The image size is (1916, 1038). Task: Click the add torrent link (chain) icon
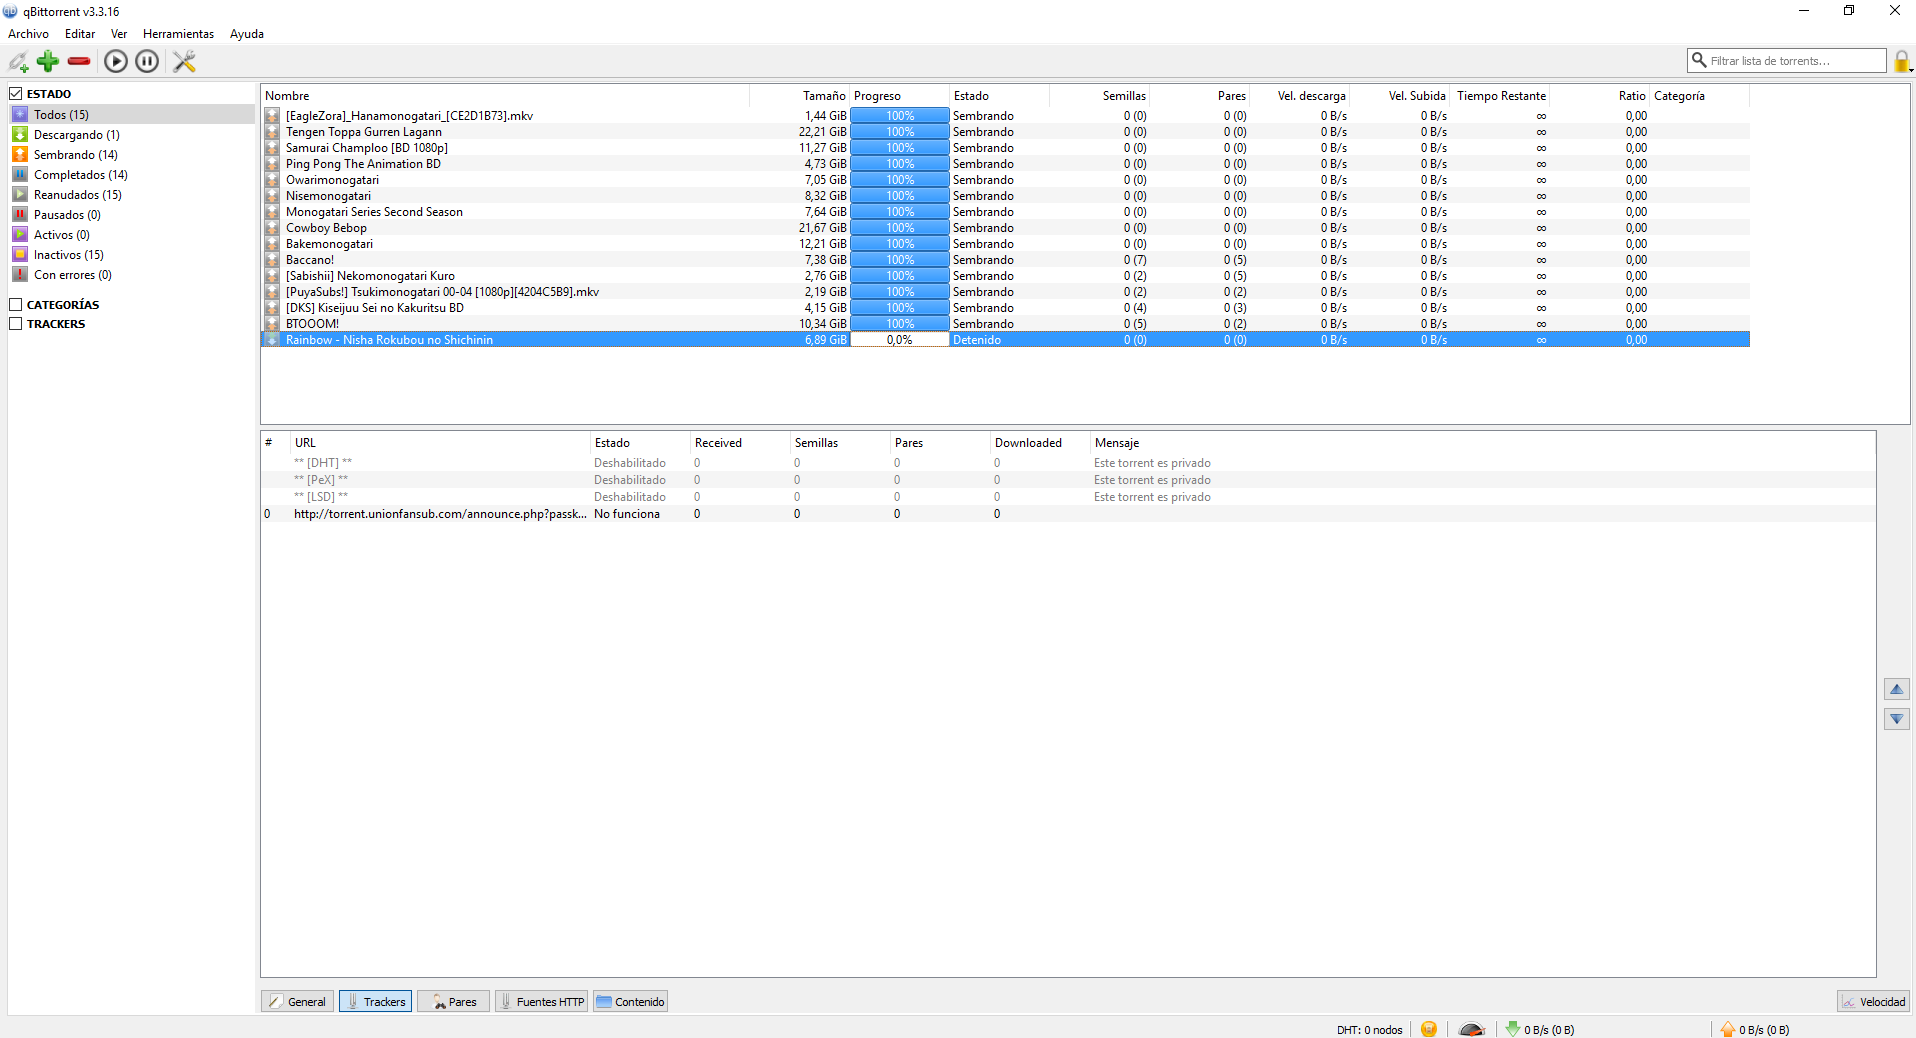(x=19, y=62)
